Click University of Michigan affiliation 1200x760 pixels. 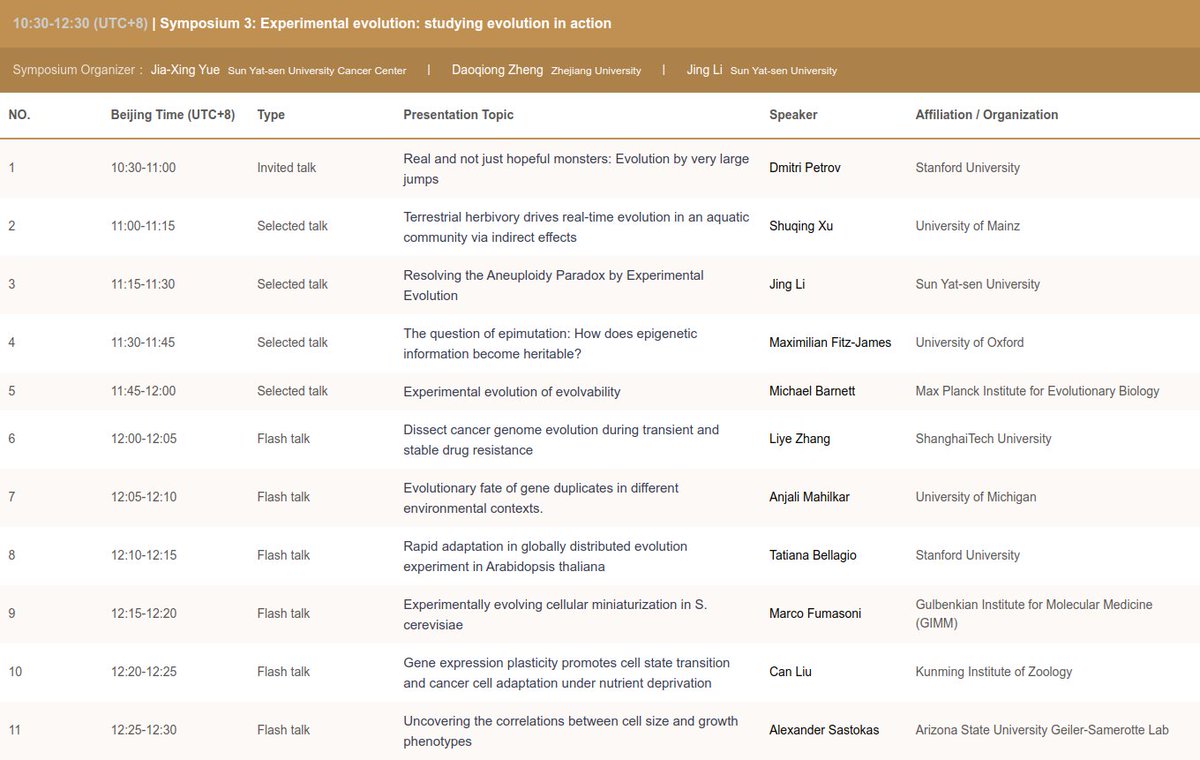(x=976, y=497)
